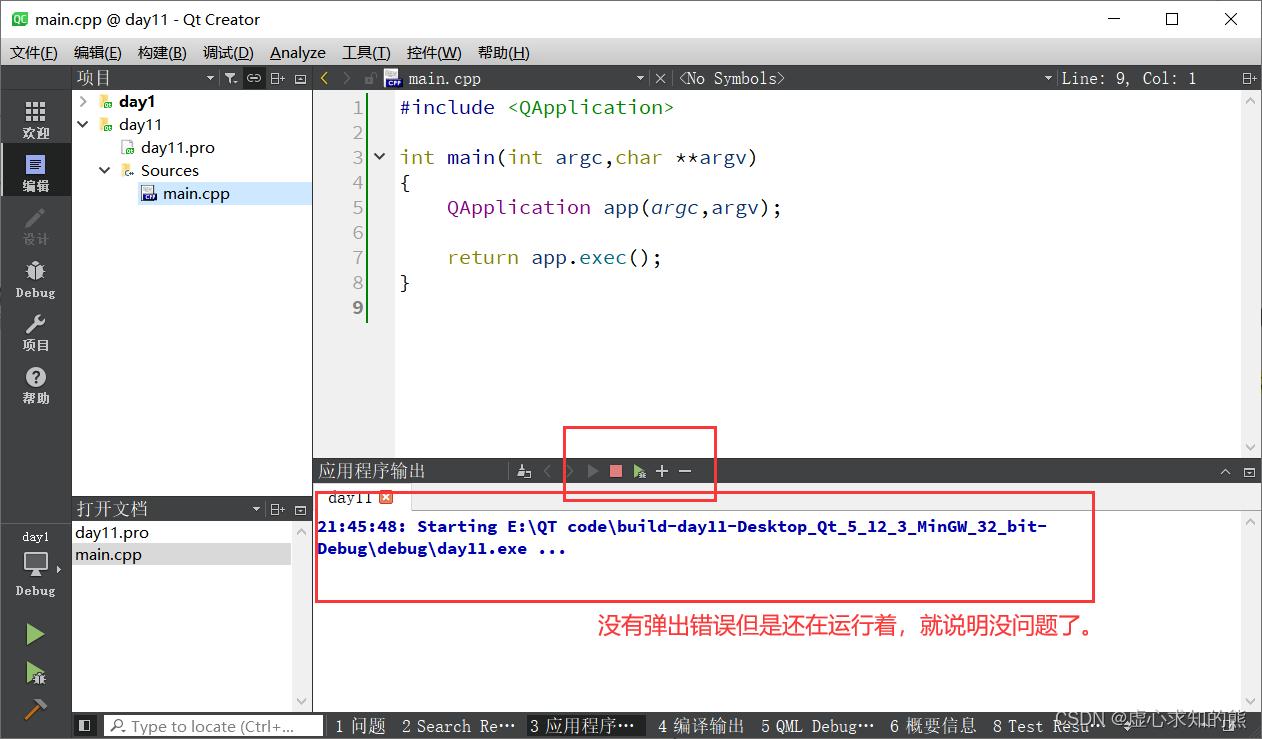1262x739 pixels.
Task: Expand the day1 project node
Action: coord(83,101)
